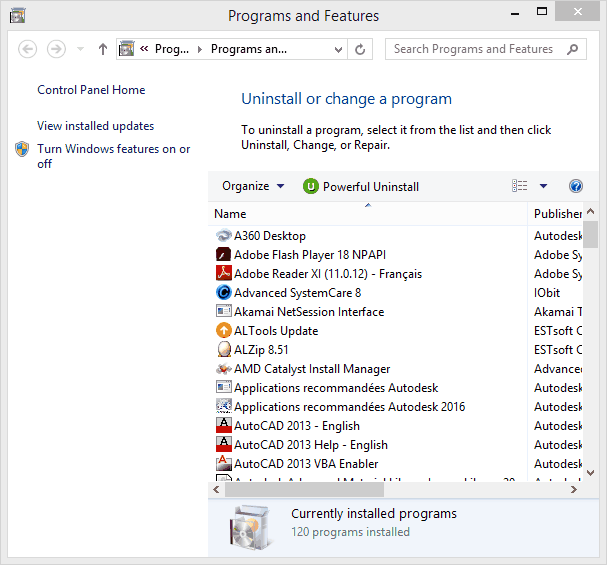Click the Powerful Uninstall button
The height and width of the screenshot is (565, 607).
tap(361, 186)
